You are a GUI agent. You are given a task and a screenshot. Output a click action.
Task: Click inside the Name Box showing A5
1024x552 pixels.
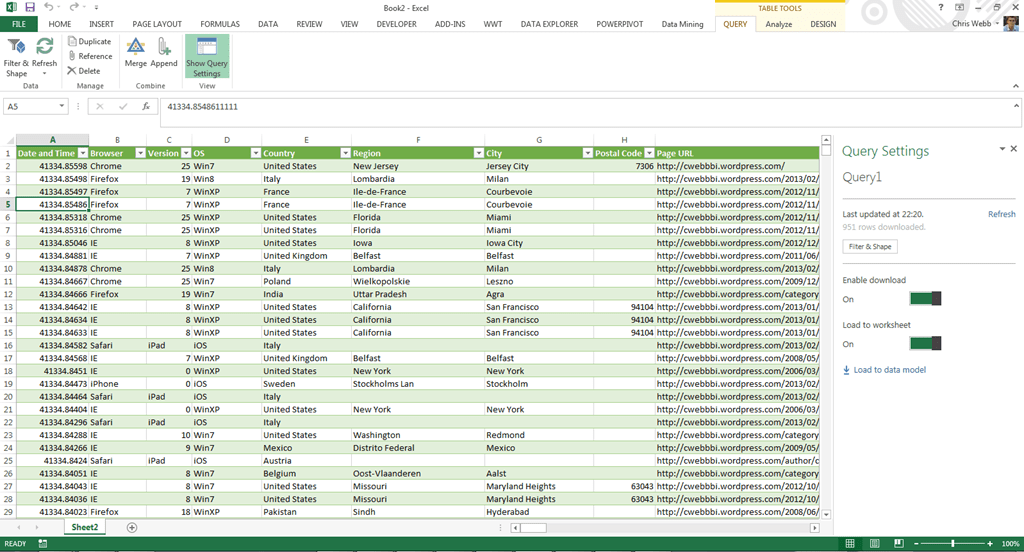tap(31, 106)
